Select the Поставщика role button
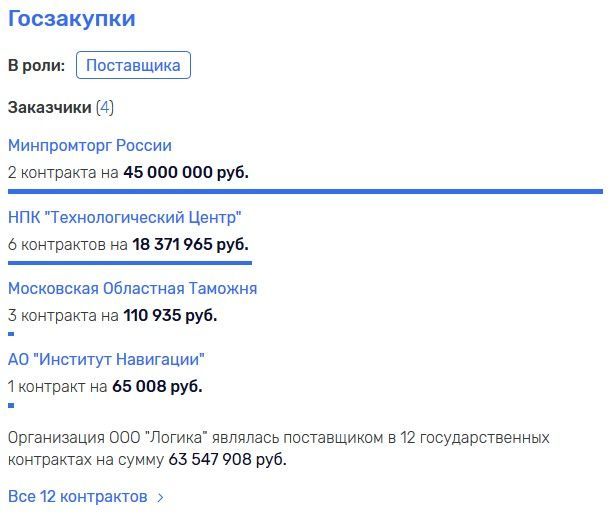 click(x=133, y=65)
